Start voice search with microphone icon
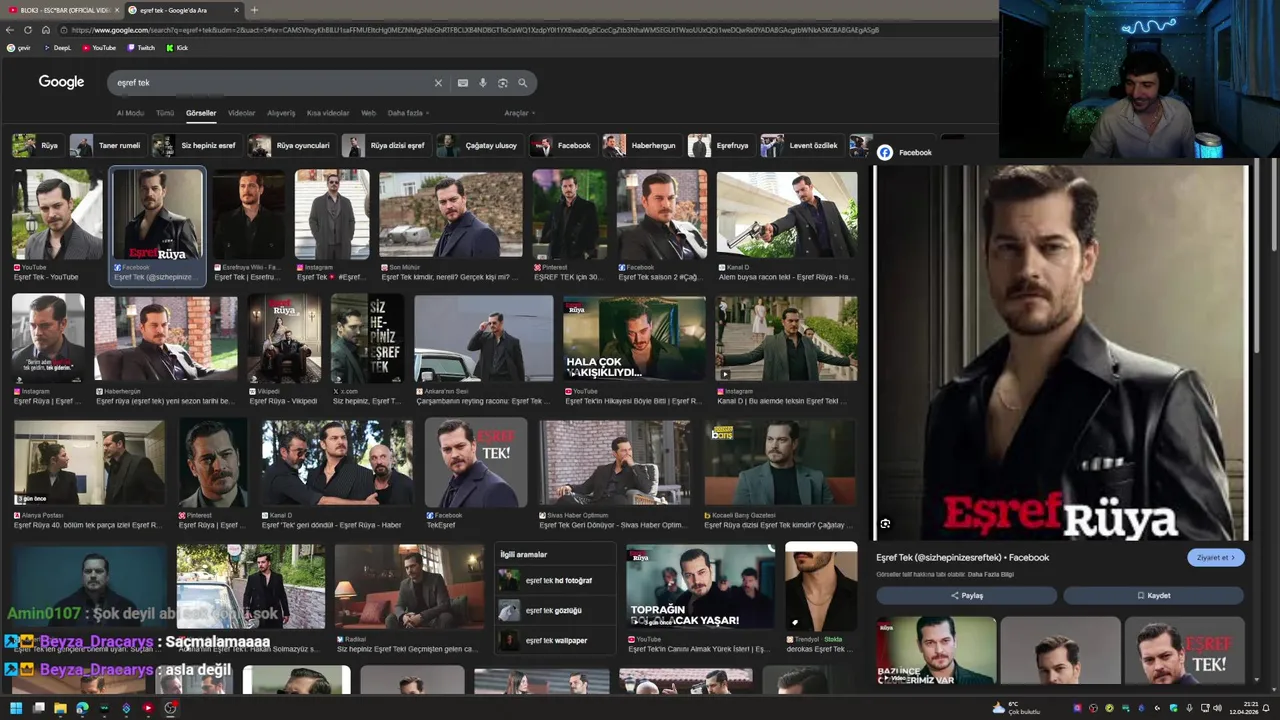 click(x=482, y=83)
